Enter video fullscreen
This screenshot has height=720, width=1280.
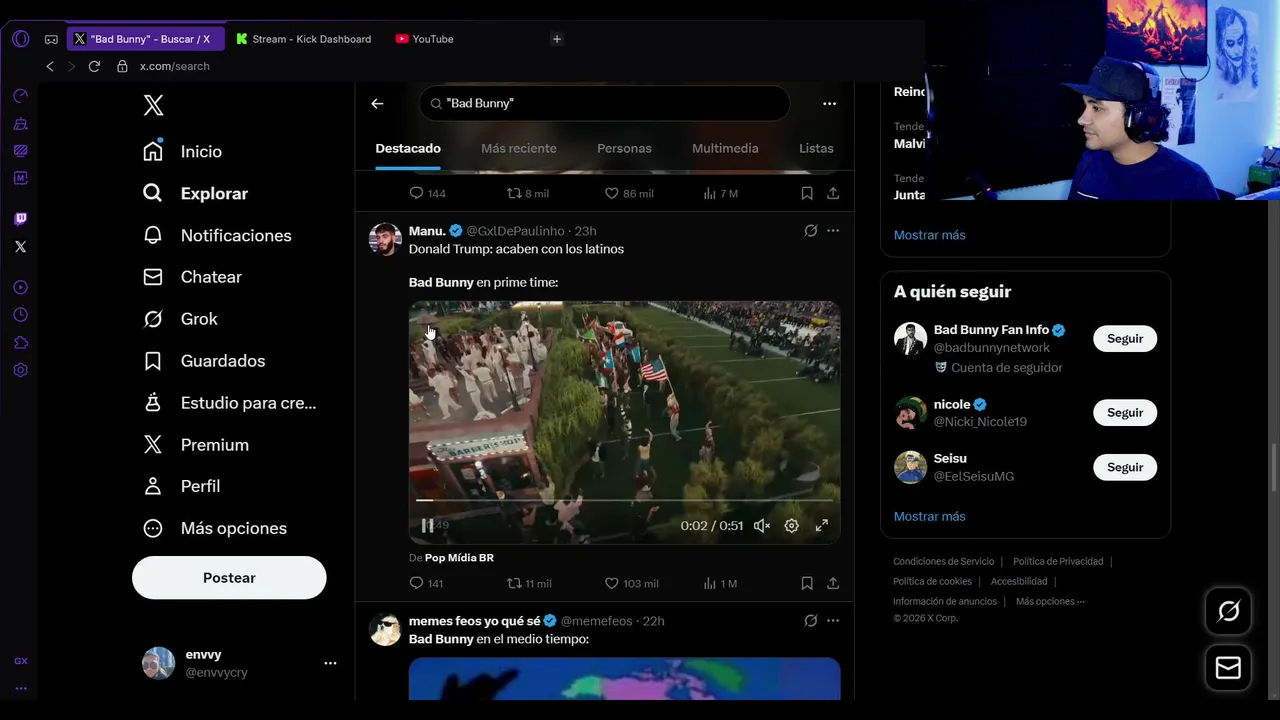[822, 525]
